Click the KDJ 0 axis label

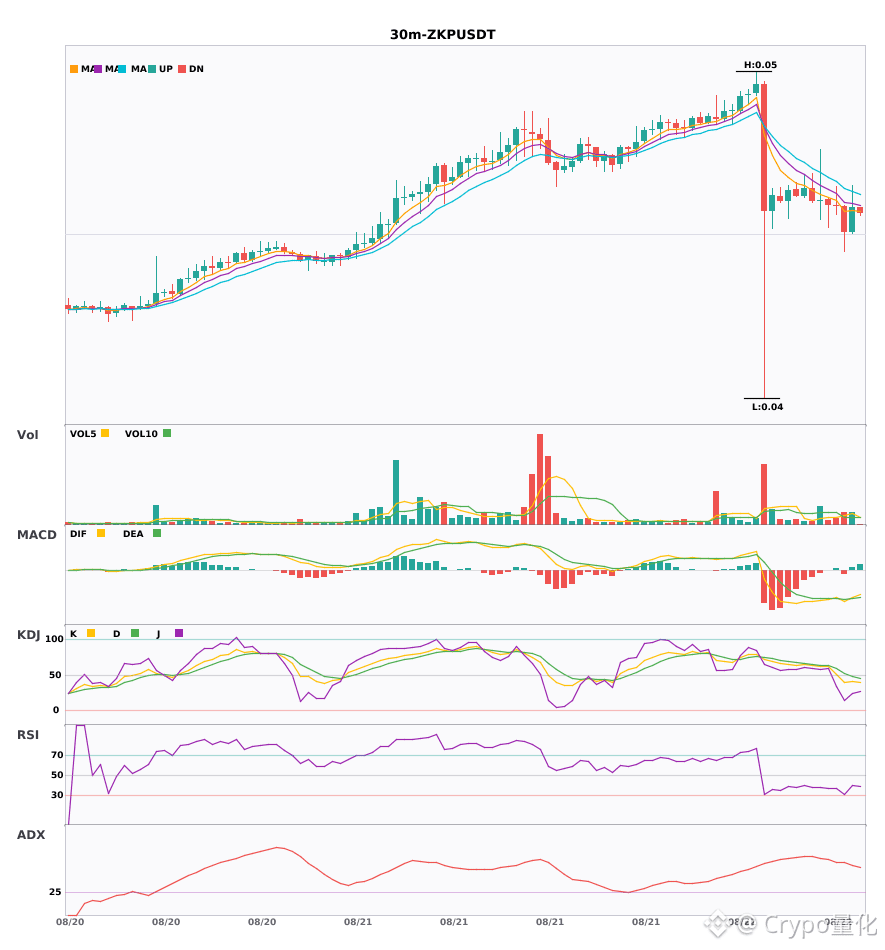pyautogui.click(x=56, y=710)
